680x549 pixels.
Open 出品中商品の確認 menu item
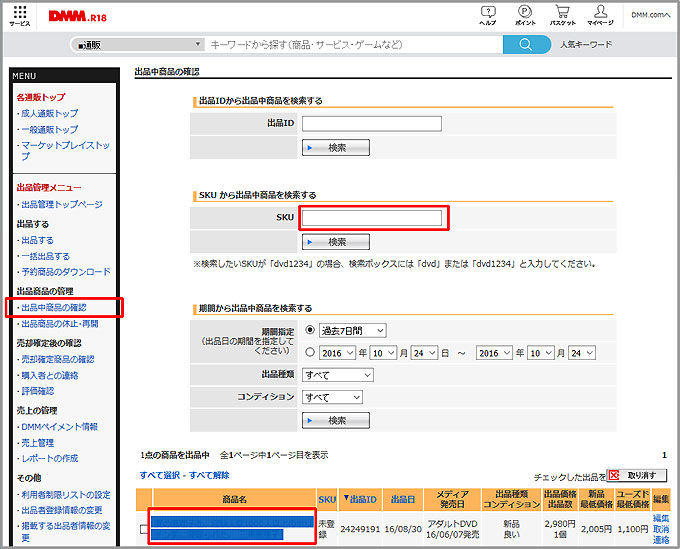click(54, 307)
